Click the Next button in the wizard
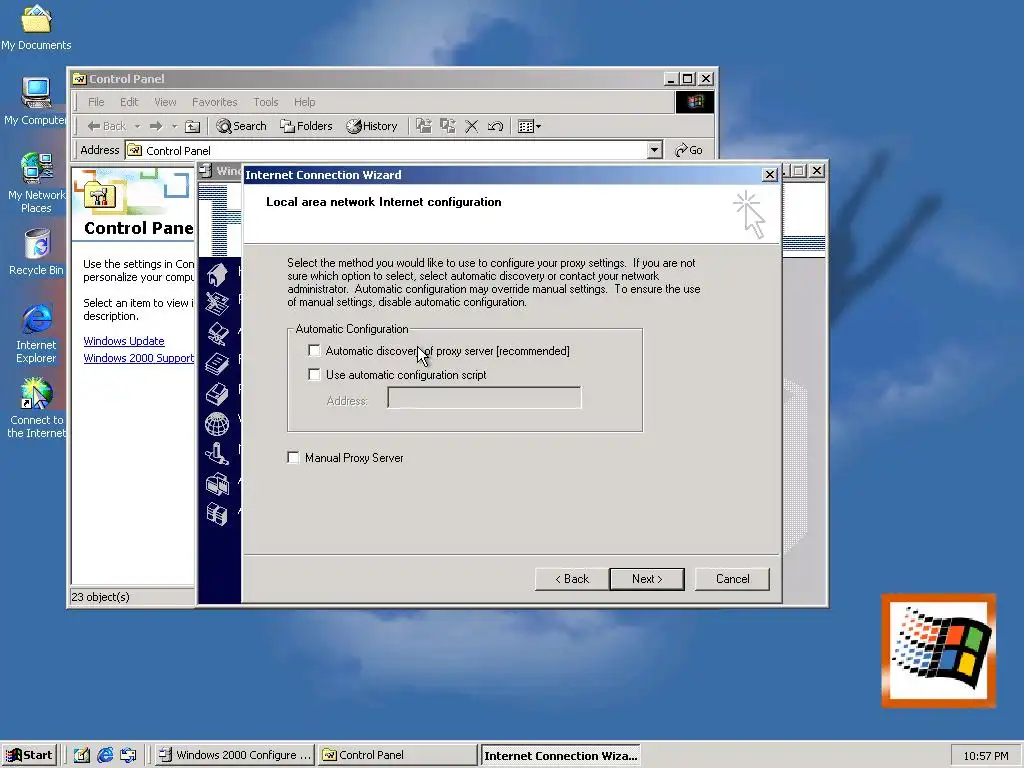 coord(647,579)
